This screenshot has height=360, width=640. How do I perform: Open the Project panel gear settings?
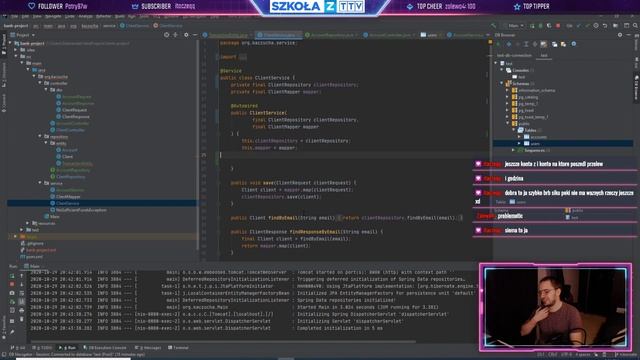pyautogui.click(x=186, y=35)
